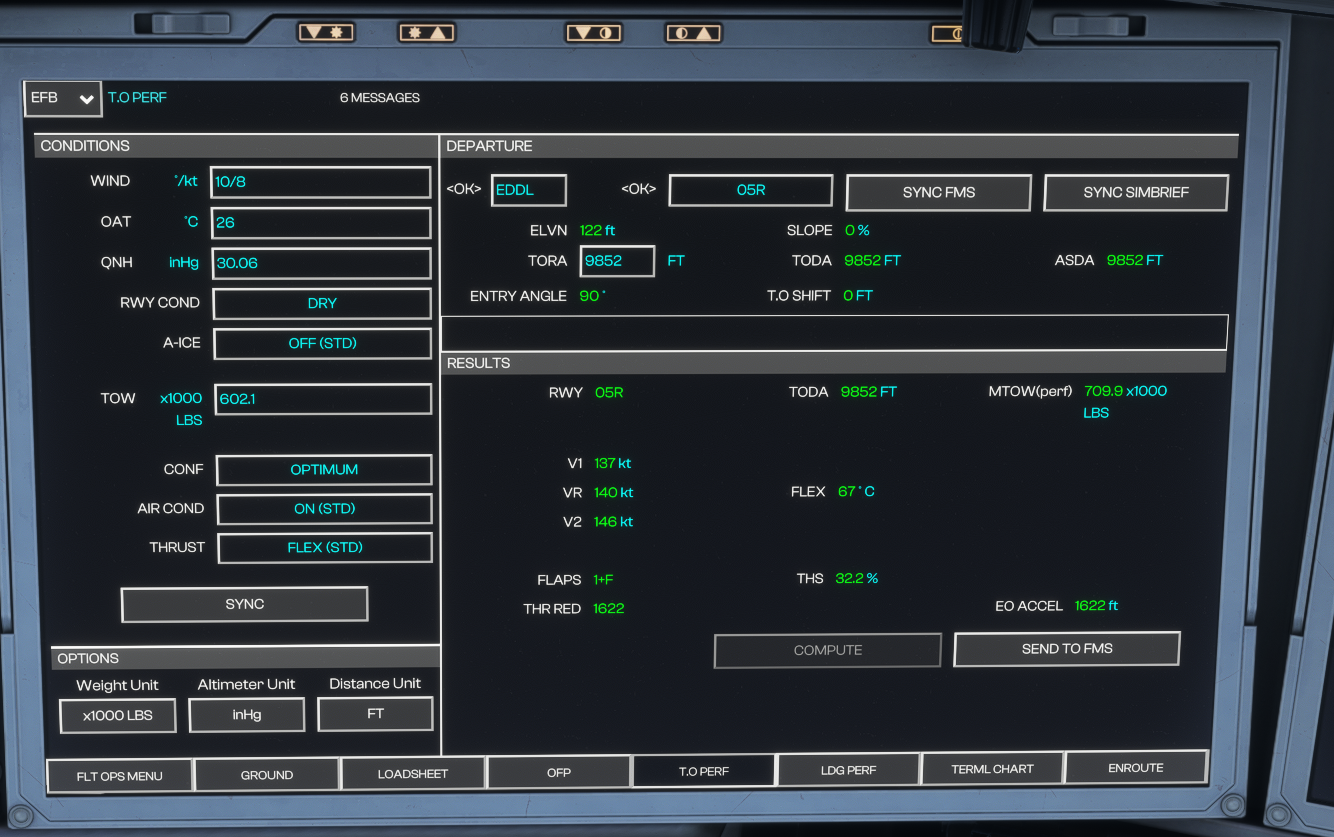1334x837 pixels.
Task: Open the TERML CHART tab
Action: (992, 769)
